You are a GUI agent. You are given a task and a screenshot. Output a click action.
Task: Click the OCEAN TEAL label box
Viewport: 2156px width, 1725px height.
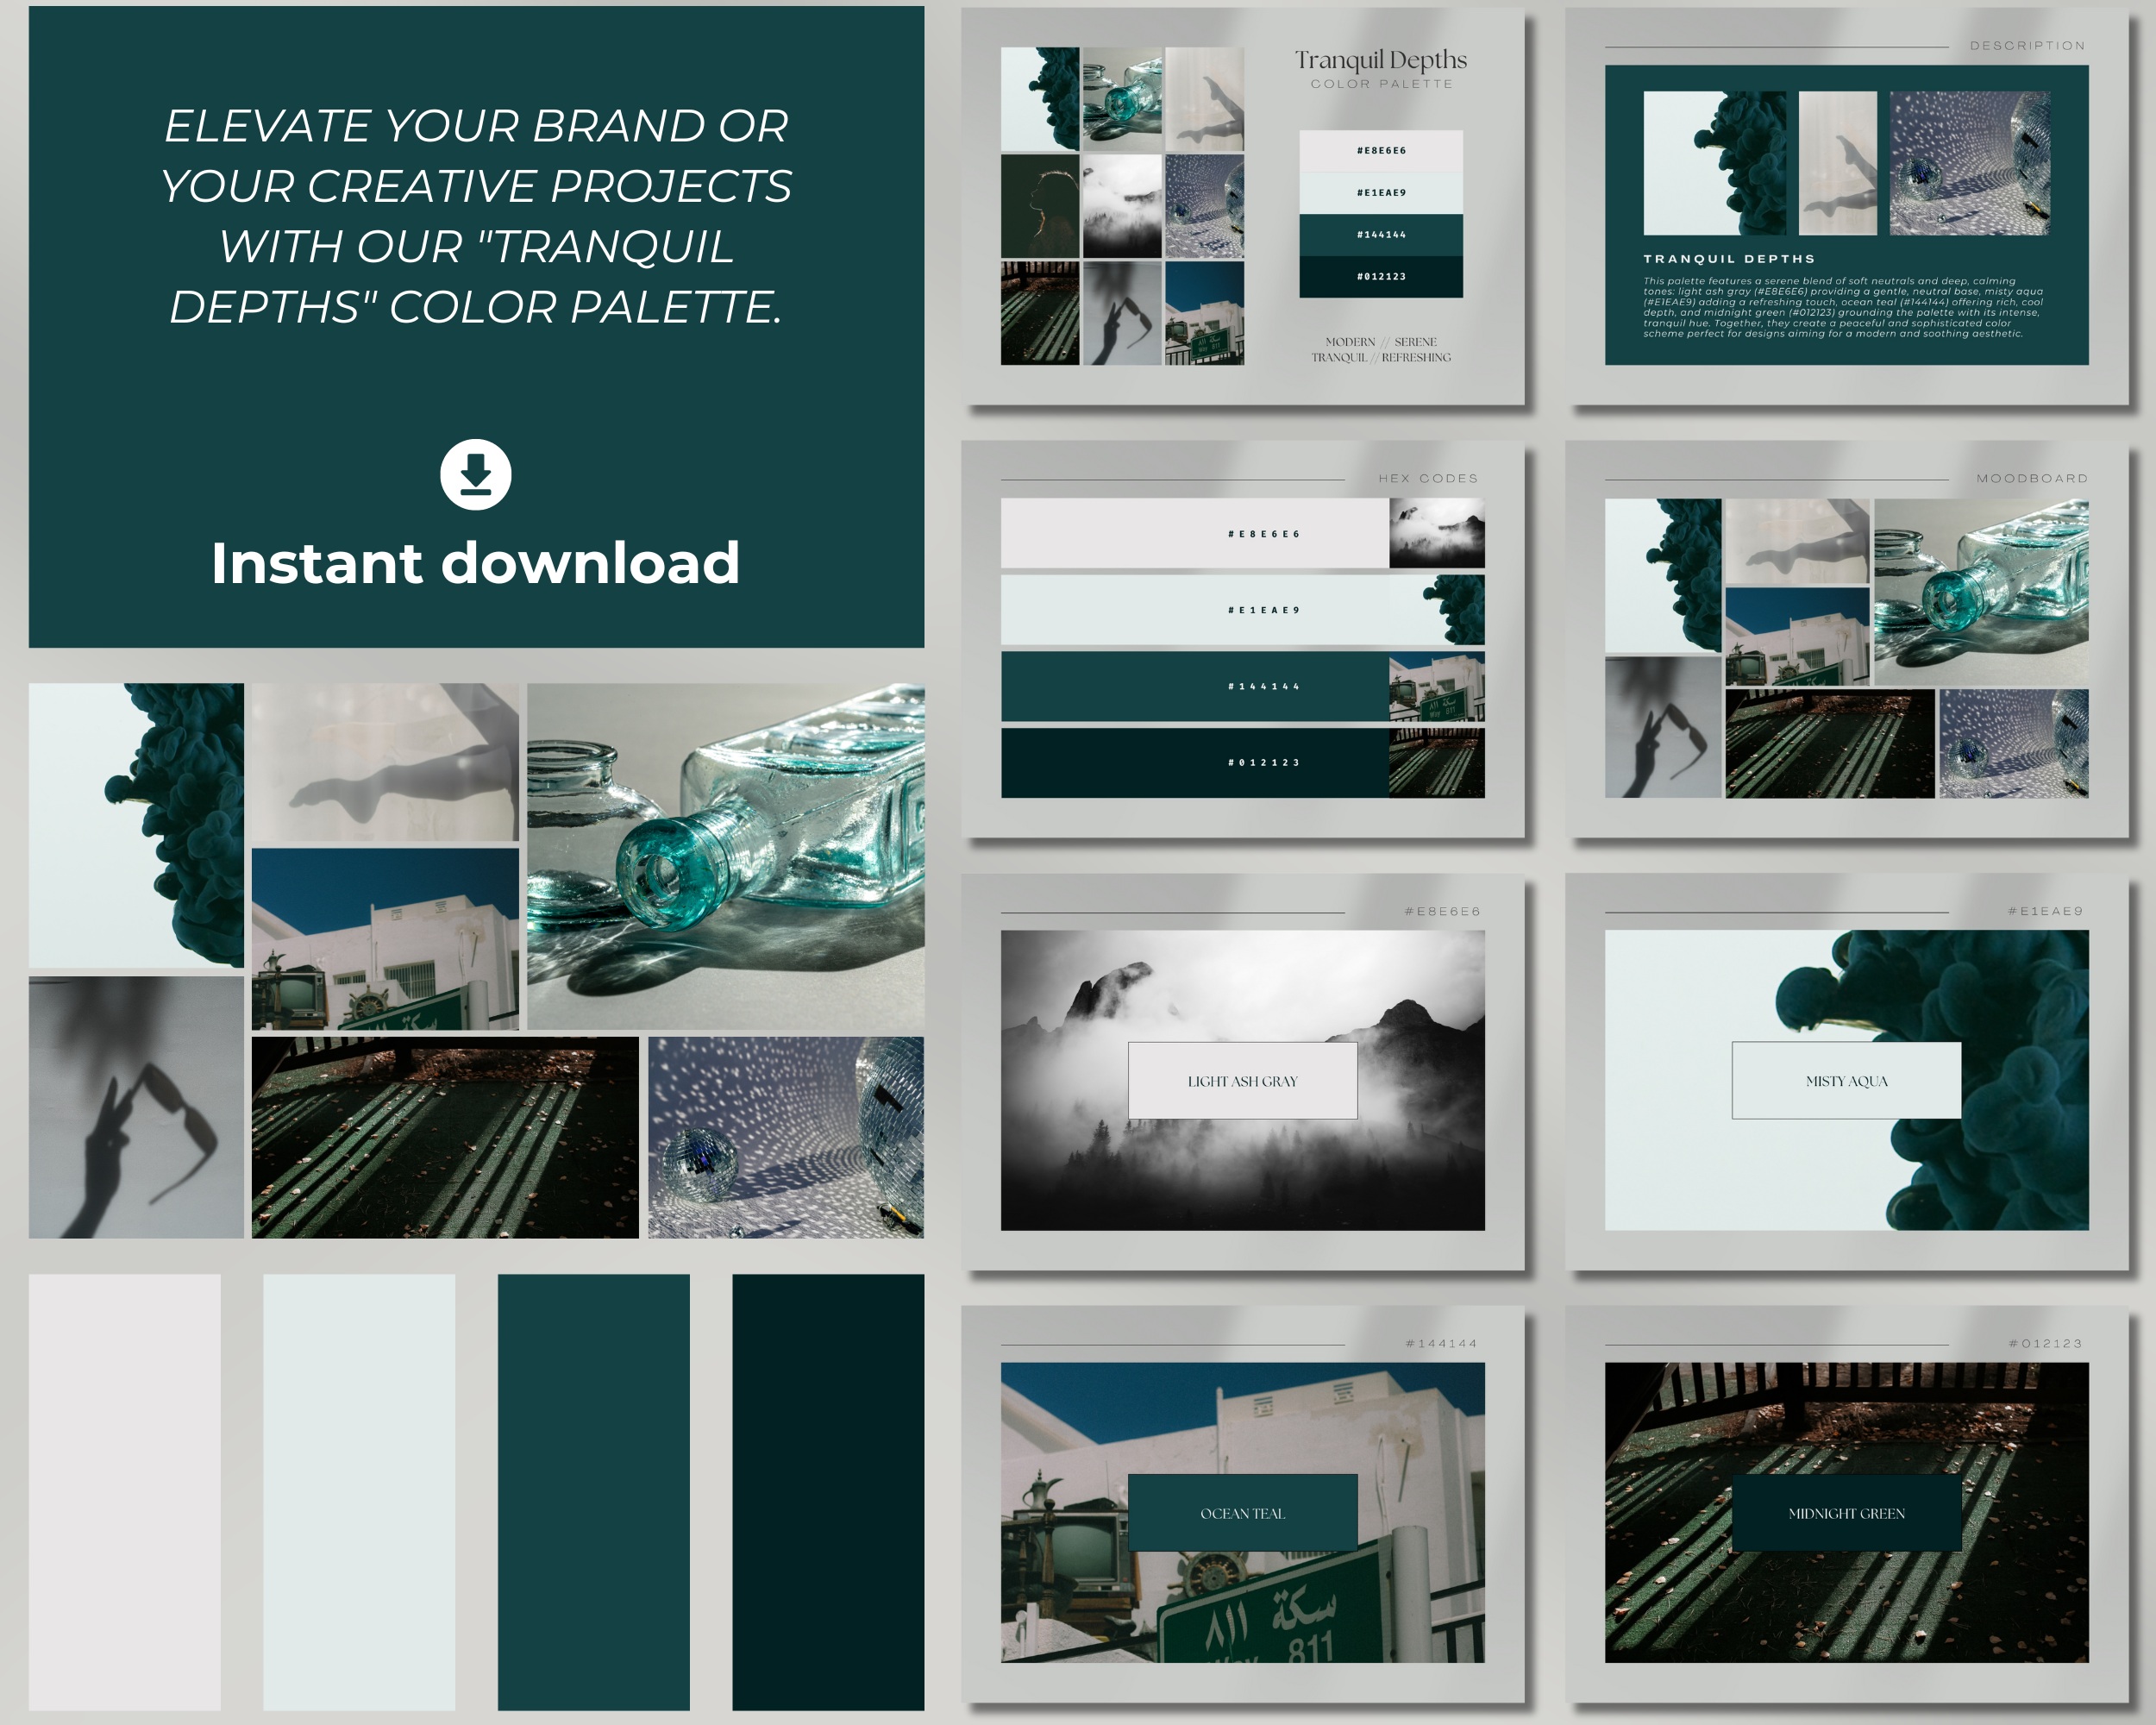click(1242, 1513)
